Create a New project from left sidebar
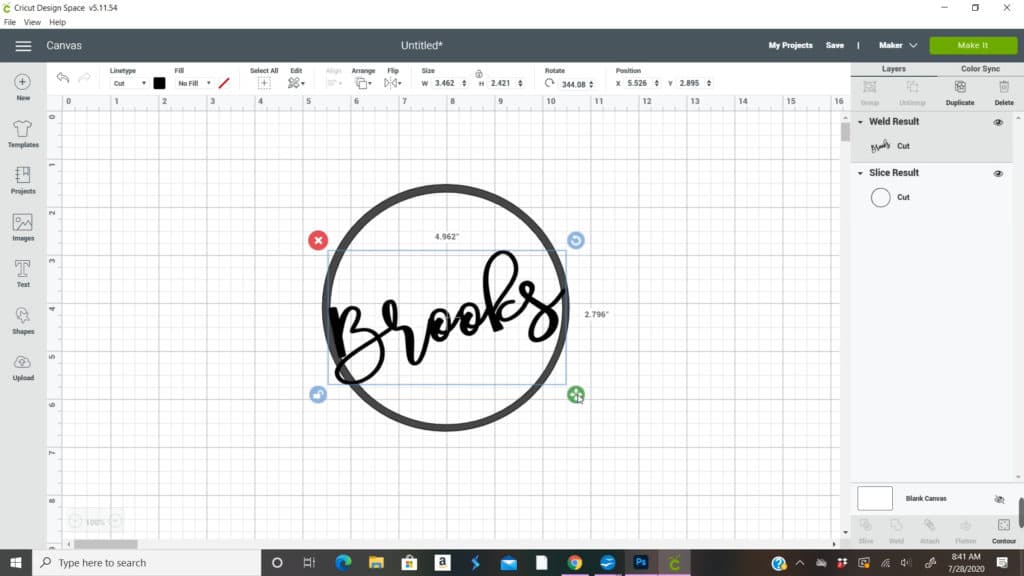Image resolution: width=1024 pixels, height=576 pixels. 23,87
